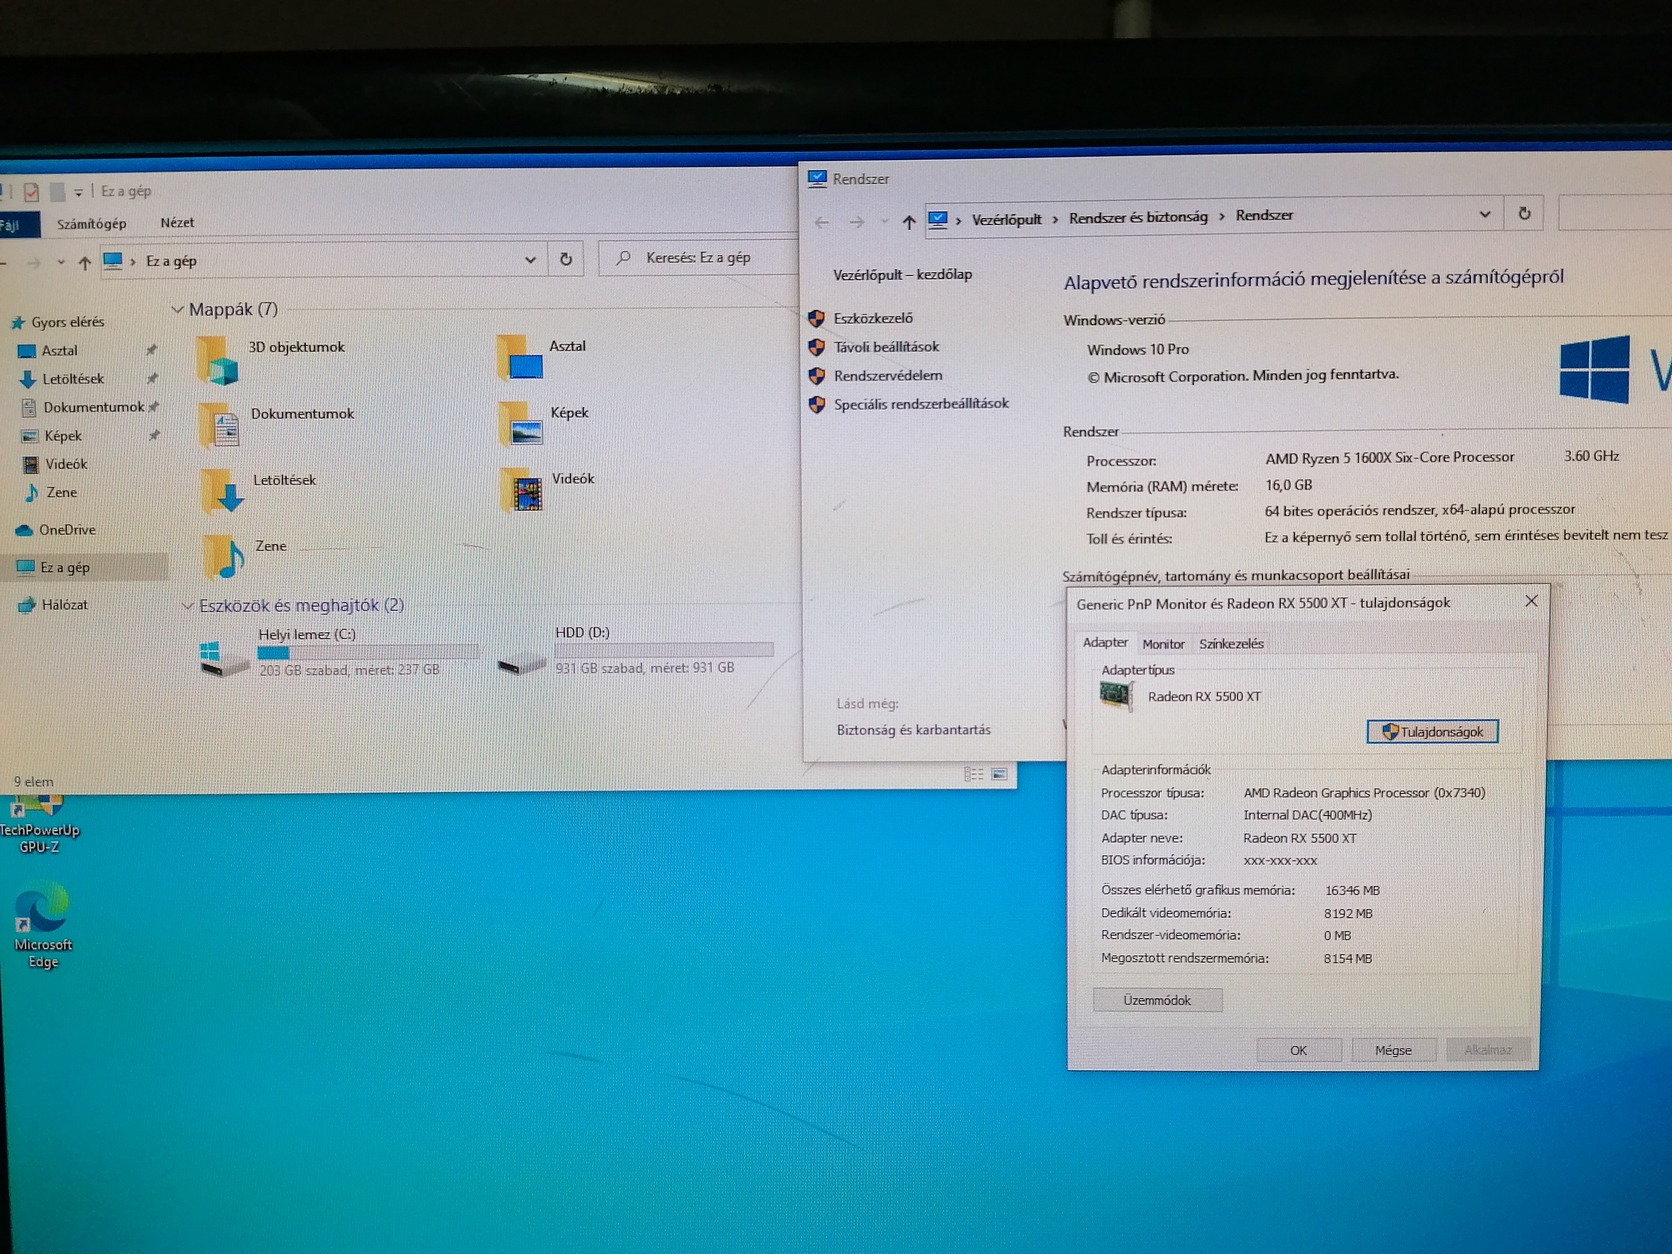Click Rendszer és biztonság breadcrumb

(x=1138, y=217)
